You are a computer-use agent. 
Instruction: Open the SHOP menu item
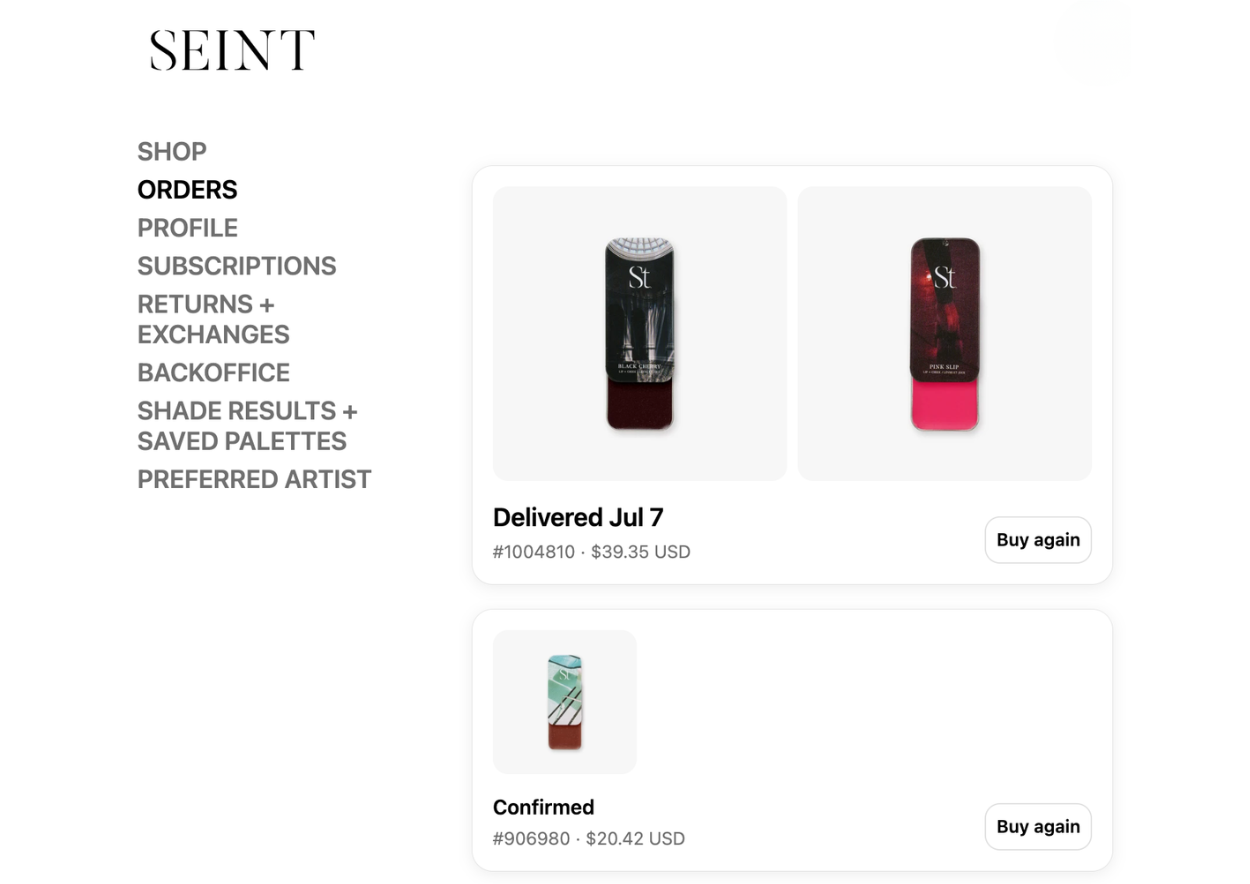click(x=172, y=152)
